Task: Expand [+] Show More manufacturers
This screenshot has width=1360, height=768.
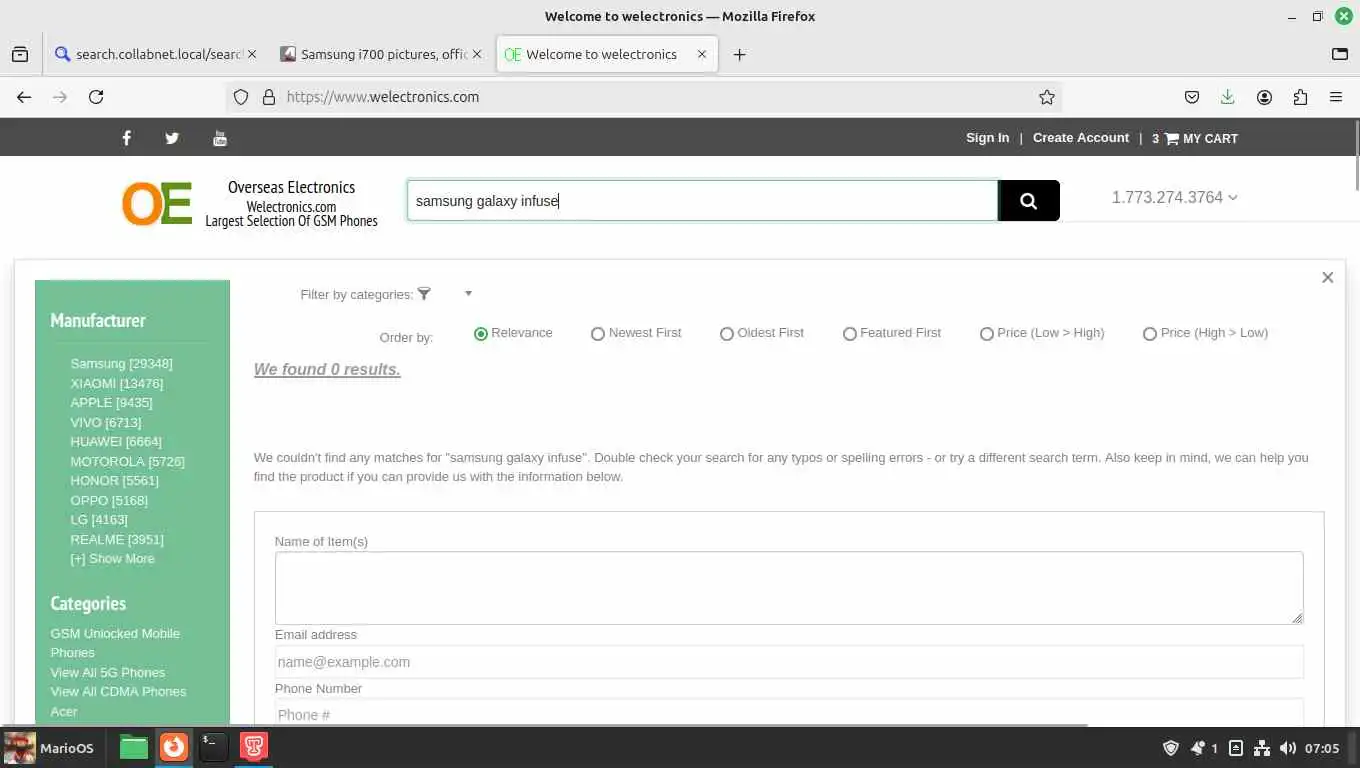Action: pos(112,559)
